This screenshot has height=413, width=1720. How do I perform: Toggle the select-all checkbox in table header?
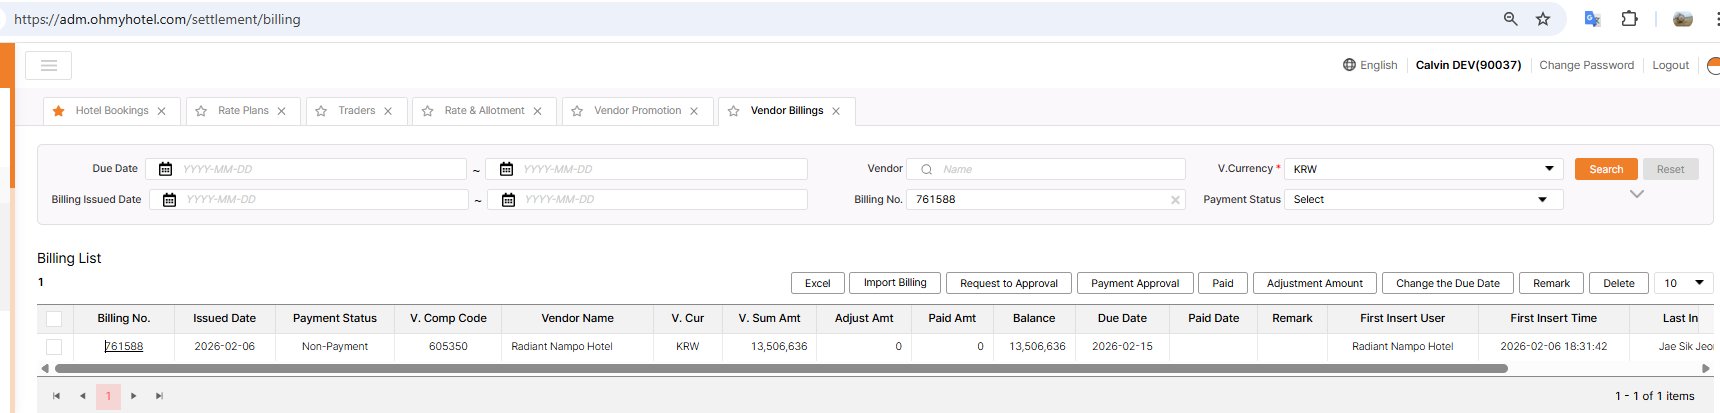(54, 319)
